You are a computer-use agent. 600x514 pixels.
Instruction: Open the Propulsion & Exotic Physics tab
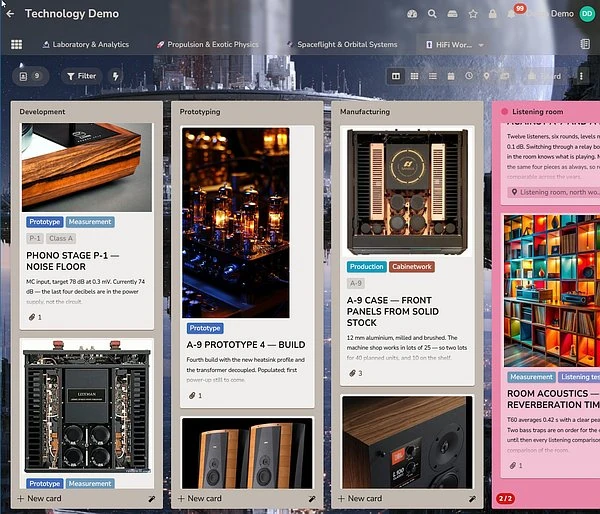tap(207, 44)
